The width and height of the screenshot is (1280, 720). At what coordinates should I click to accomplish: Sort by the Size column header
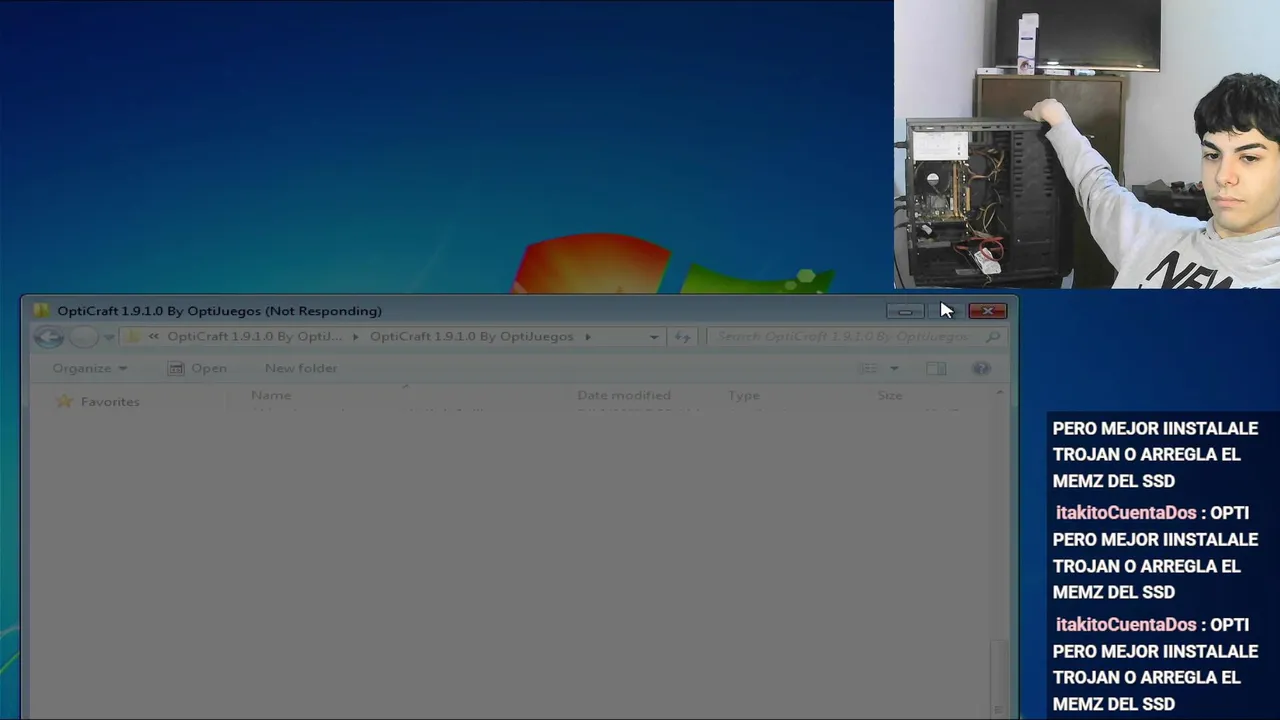click(x=890, y=395)
